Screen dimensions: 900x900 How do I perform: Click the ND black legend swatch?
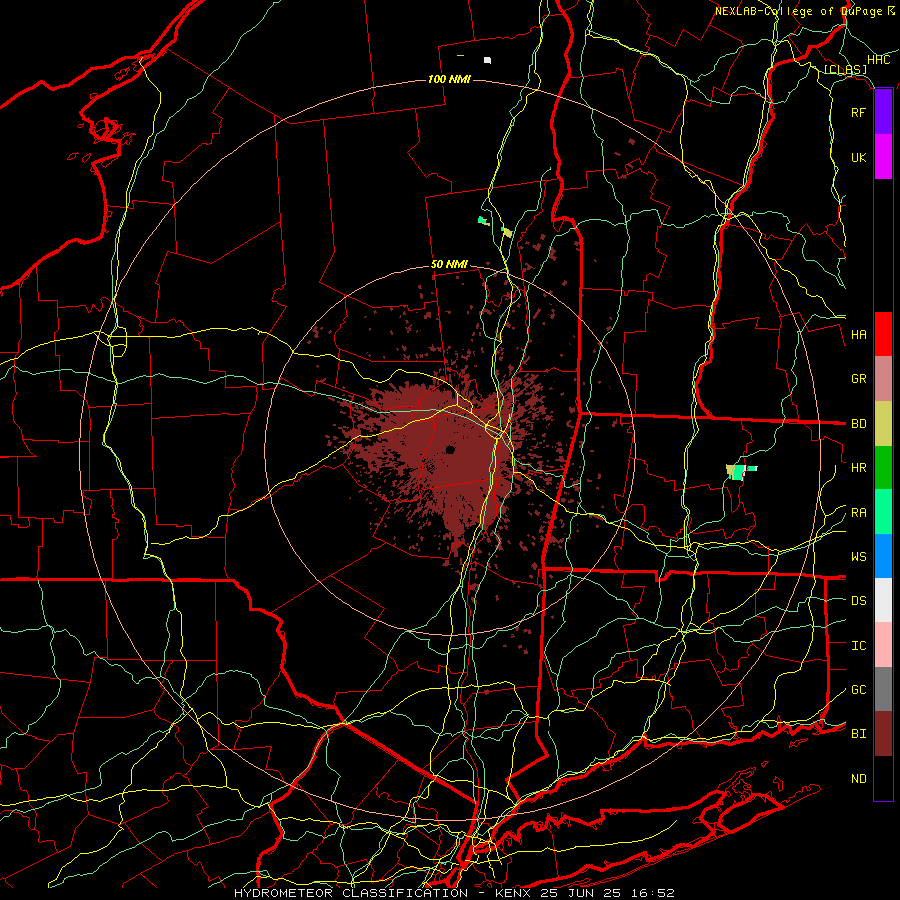pos(883,778)
